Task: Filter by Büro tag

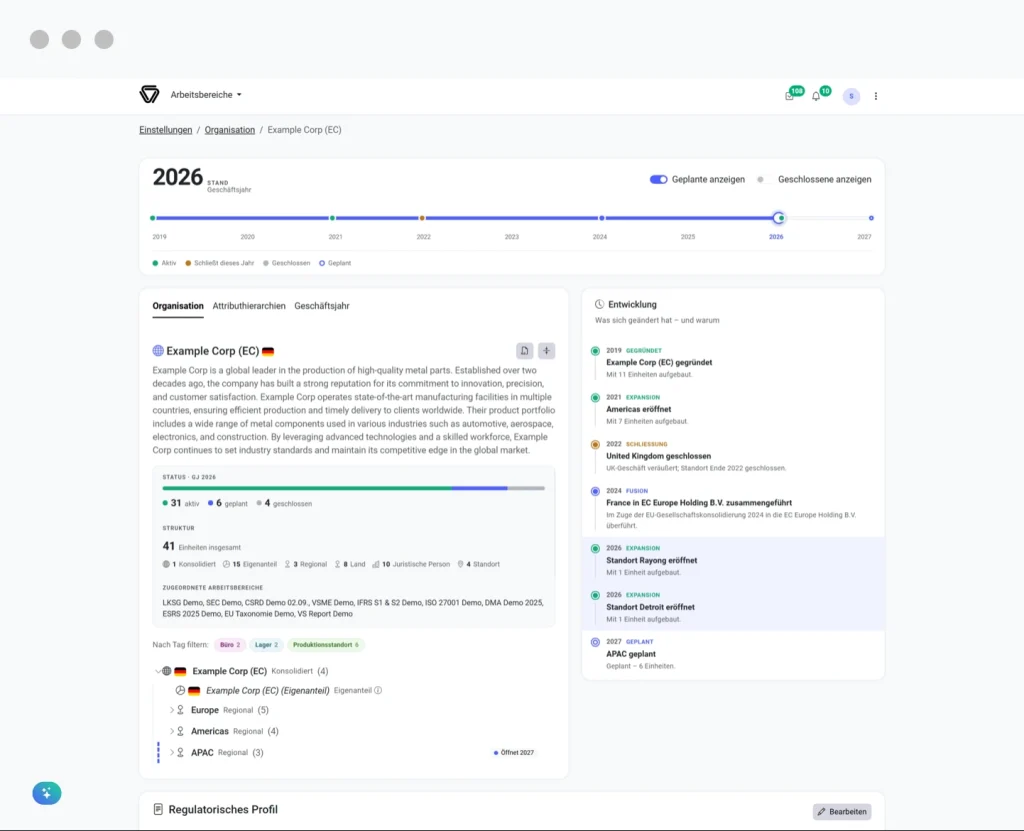Action: coord(230,645)
